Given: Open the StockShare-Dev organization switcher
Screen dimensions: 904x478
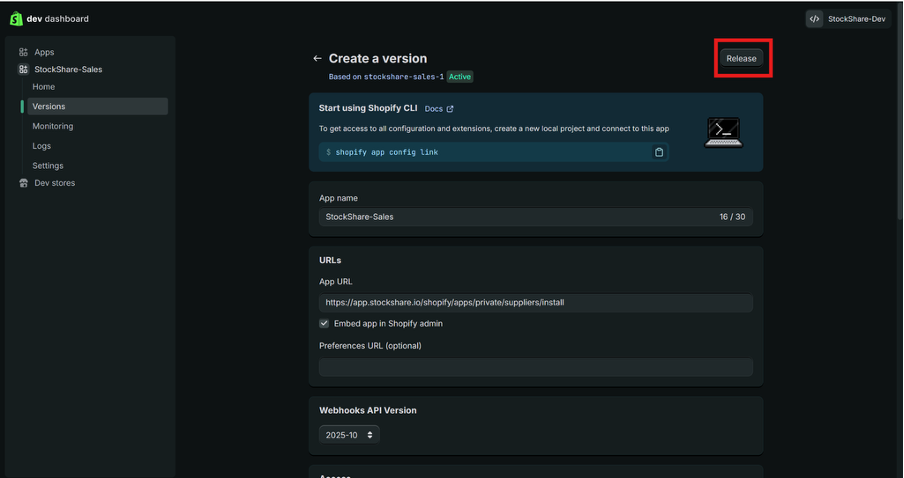Looking at the screenshot, I should pos(848,19).
